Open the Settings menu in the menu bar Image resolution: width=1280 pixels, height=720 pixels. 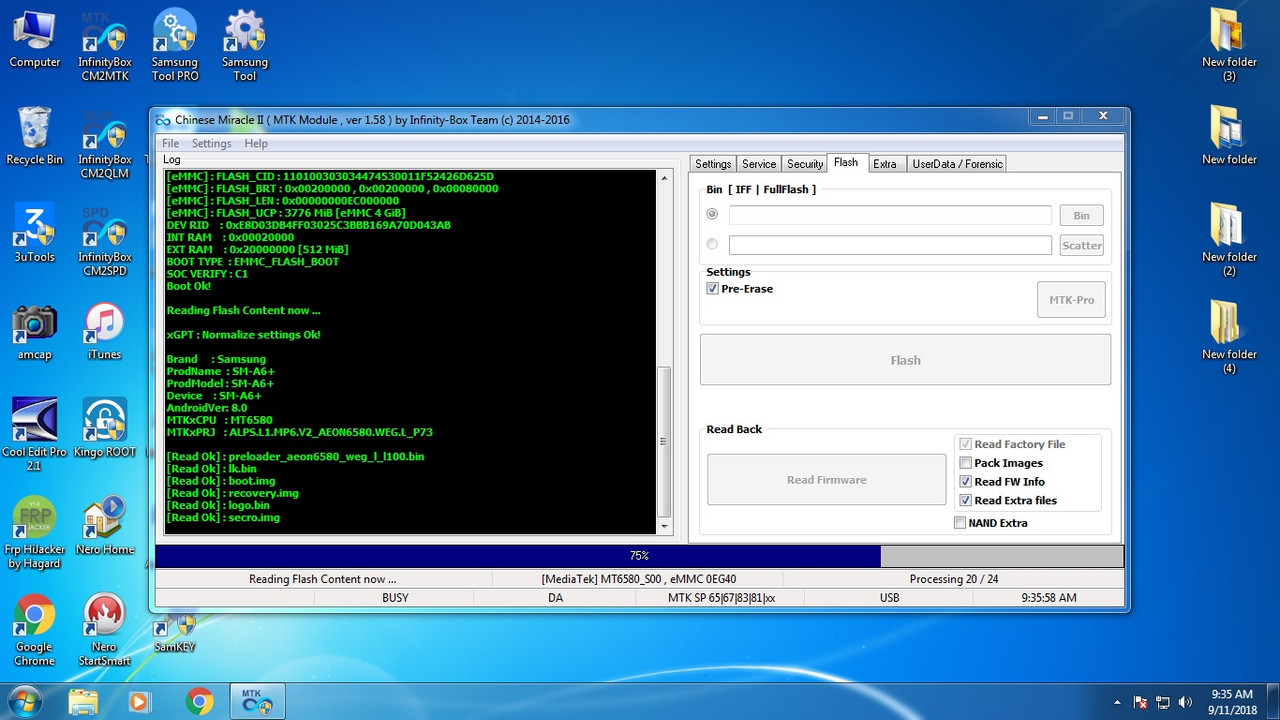coord(211,144)
